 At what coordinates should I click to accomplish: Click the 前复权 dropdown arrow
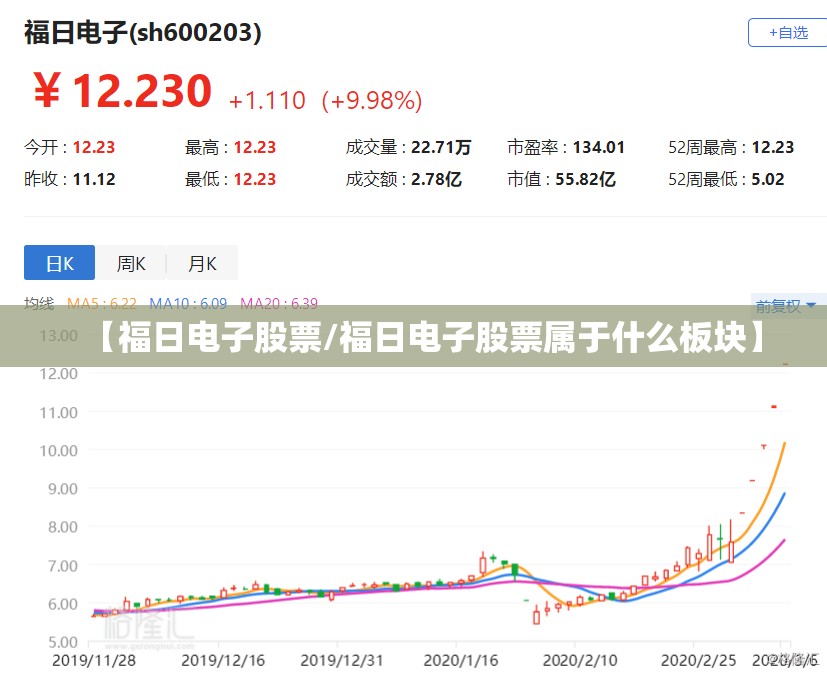tap(811, 305)
